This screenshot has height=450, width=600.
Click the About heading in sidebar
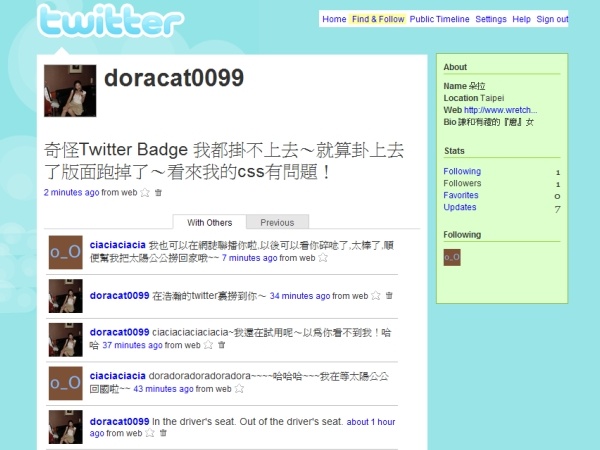455,67
